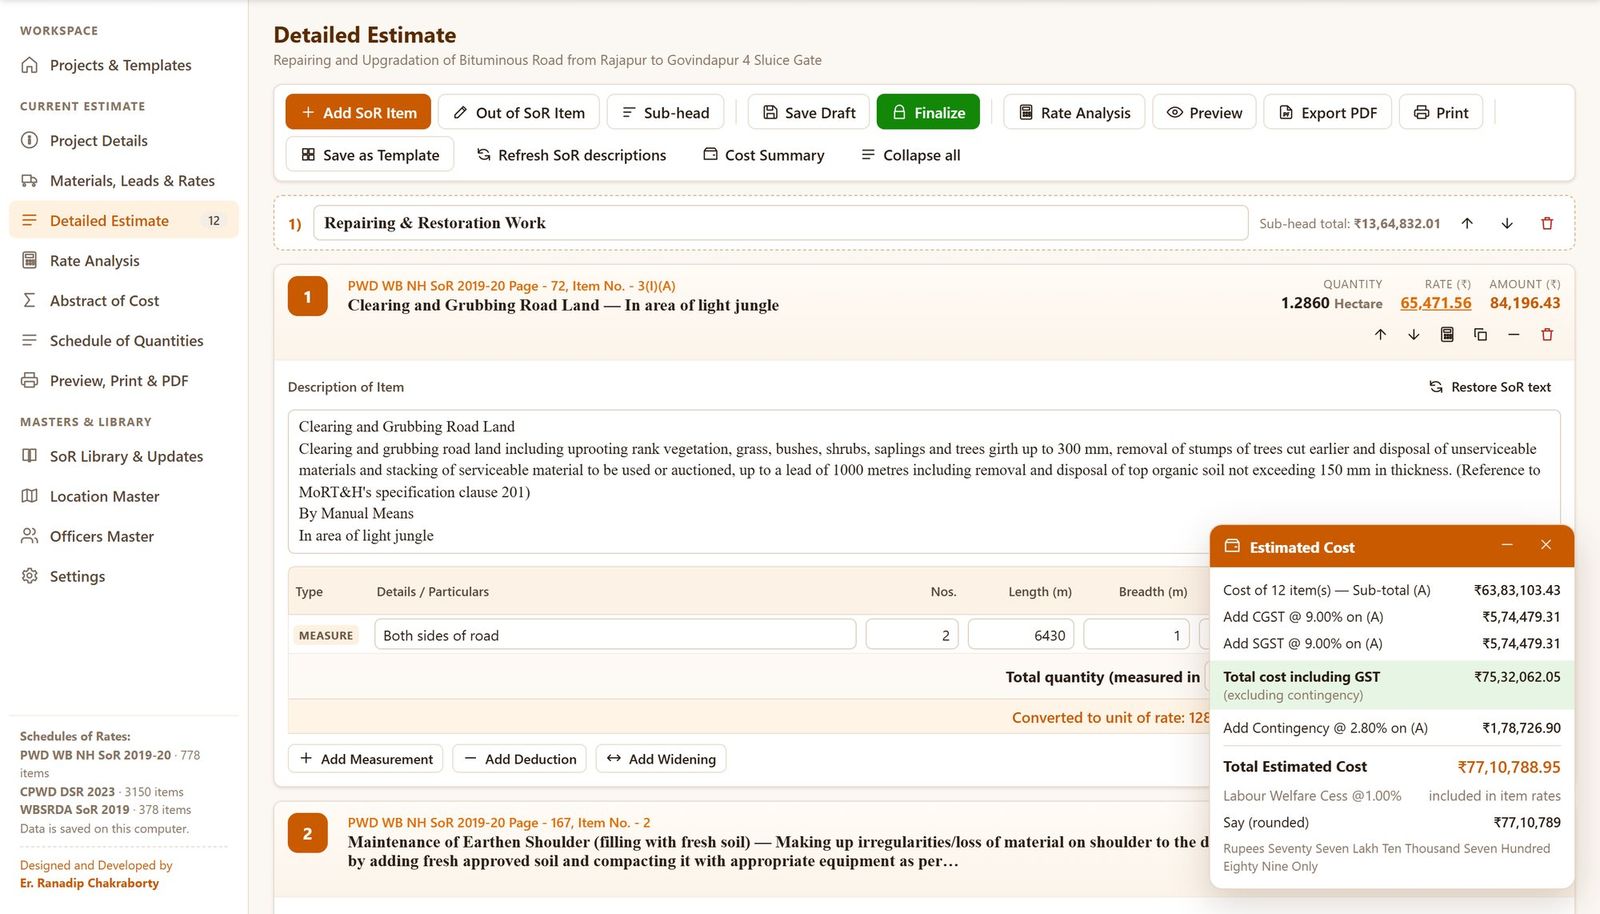
Task: Insert a new Sub-head
Action: [x=665, y=113]
